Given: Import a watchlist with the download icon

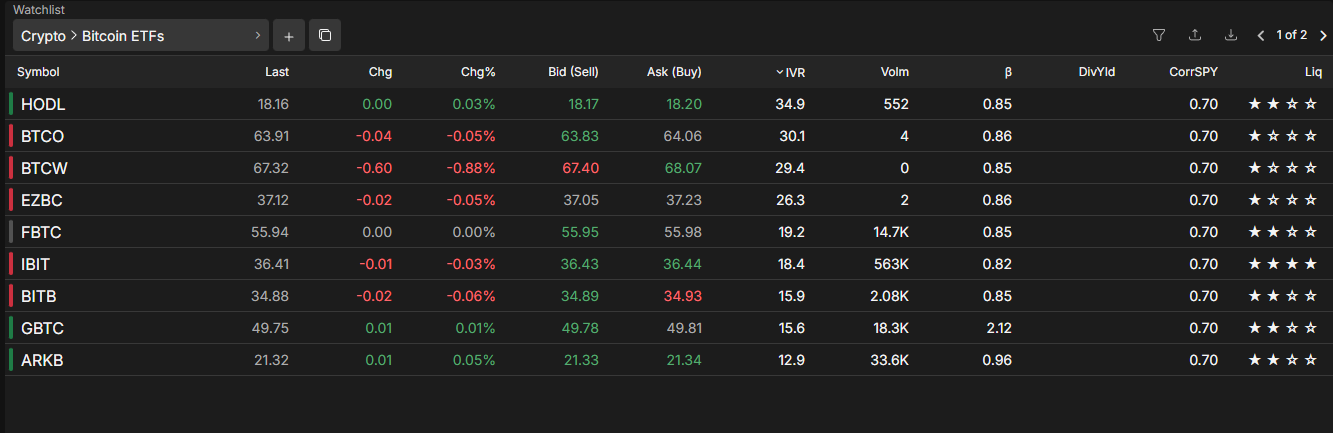Looking at the screenshot, I should (1231, 35).
